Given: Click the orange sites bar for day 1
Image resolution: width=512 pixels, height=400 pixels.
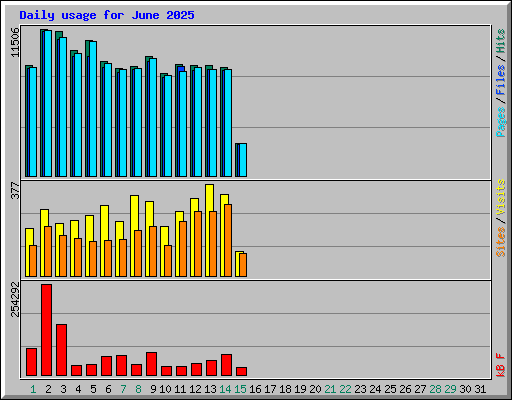Looking at the screenshot, I should tap(33, 261).
